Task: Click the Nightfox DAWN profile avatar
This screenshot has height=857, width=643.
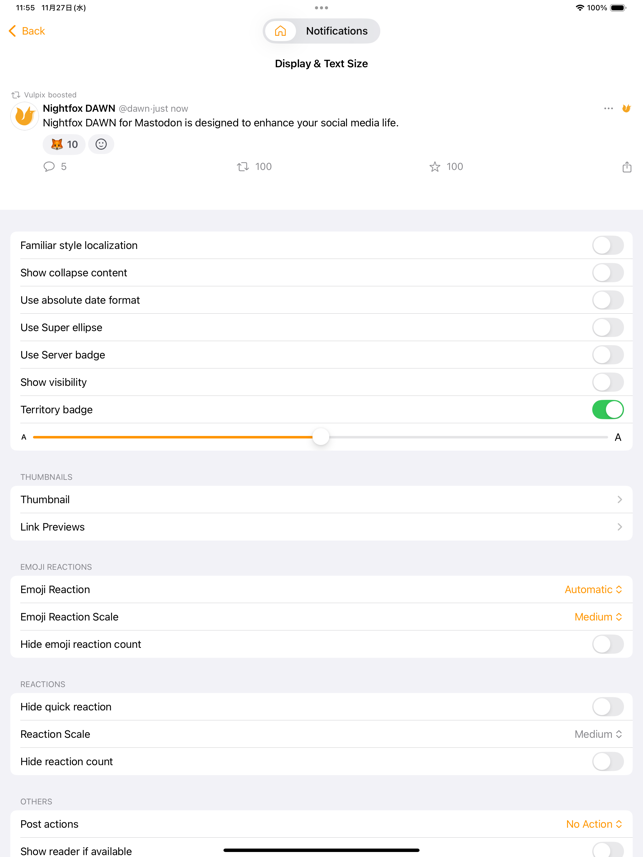Action: point(25,116)
